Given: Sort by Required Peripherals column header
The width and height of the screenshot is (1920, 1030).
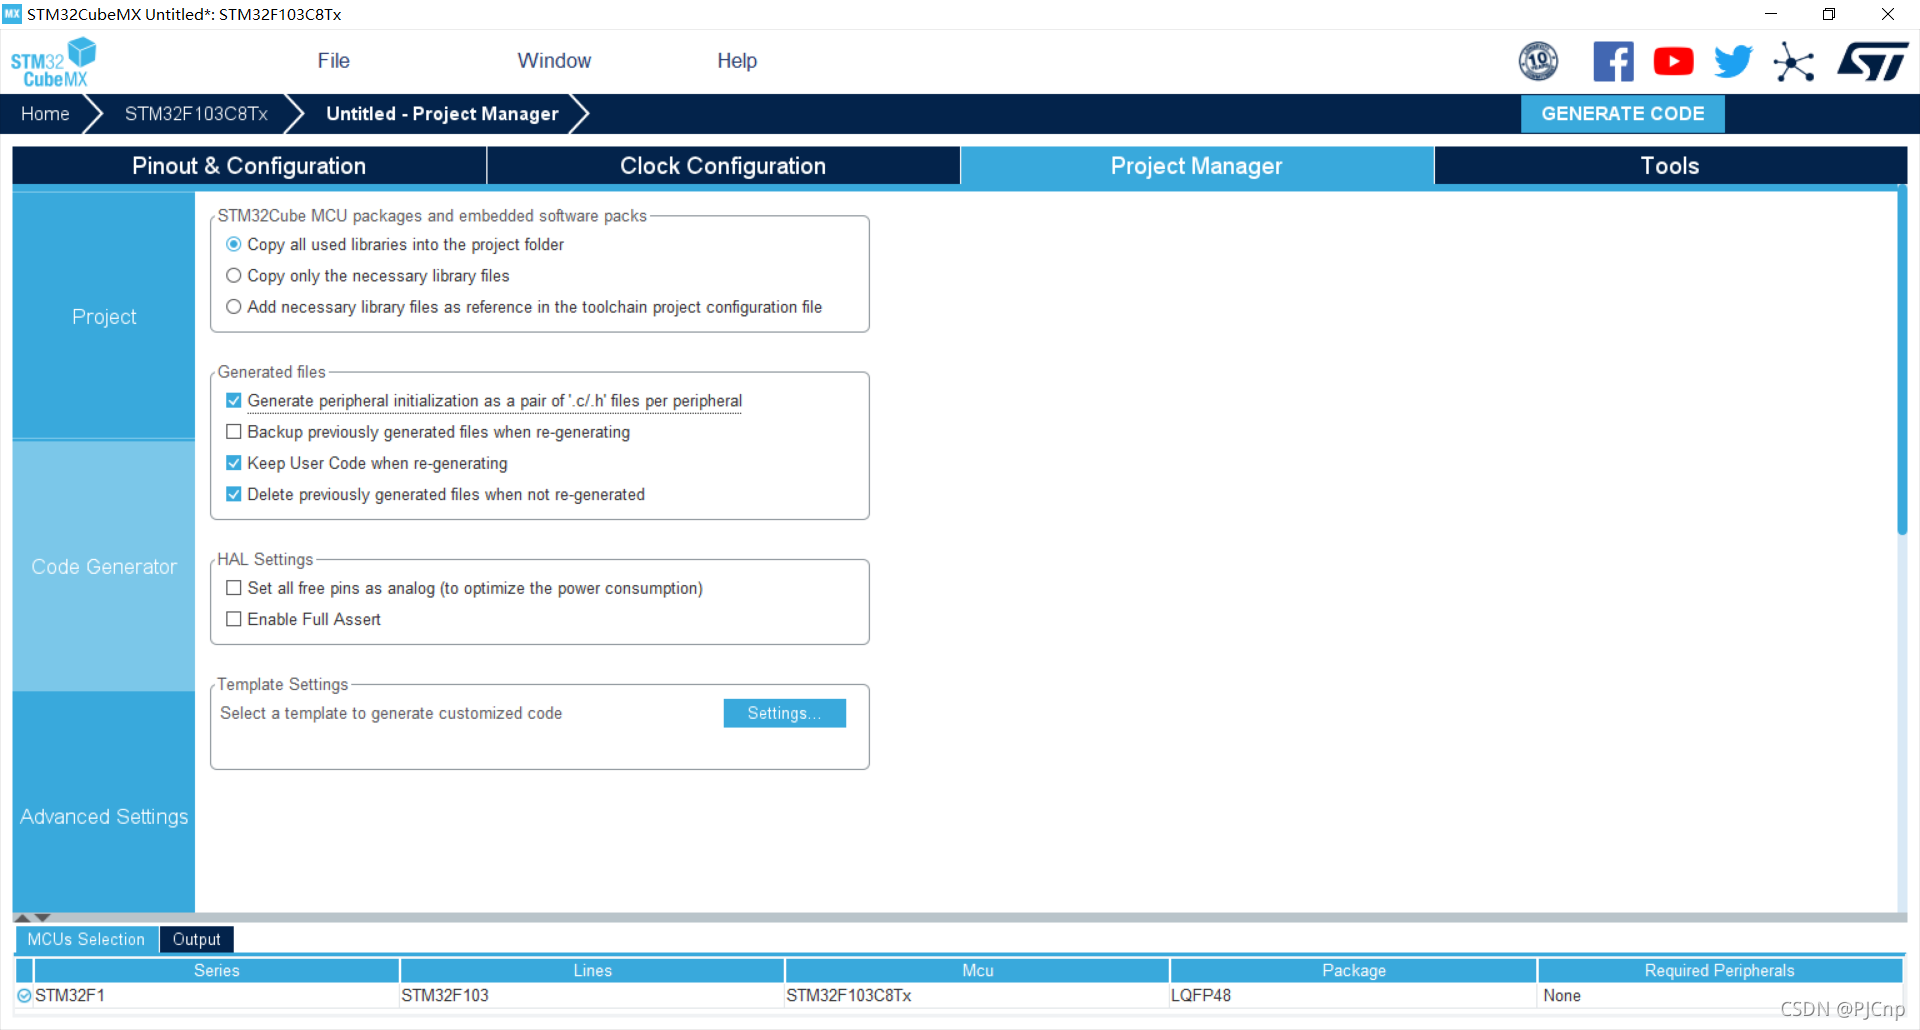Looking at the screenshot, I should coord(1720,970).
